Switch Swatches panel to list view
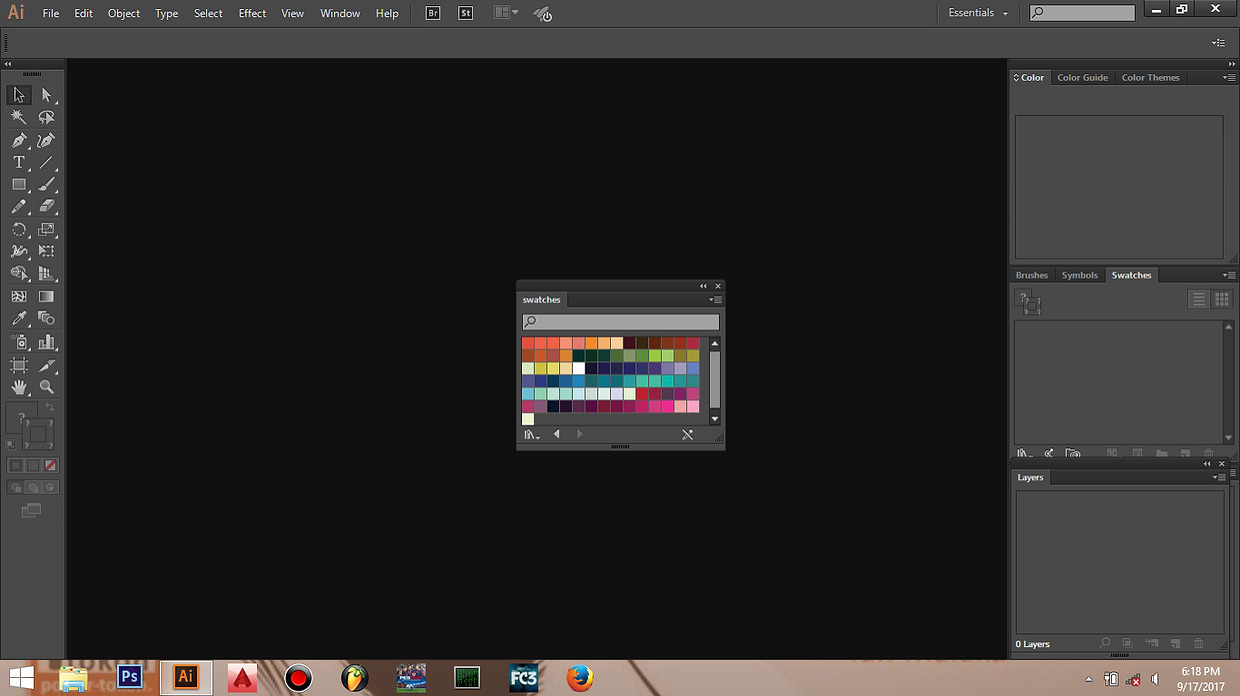Screen dimensions: 1240x696 [x=1199, y=299]
